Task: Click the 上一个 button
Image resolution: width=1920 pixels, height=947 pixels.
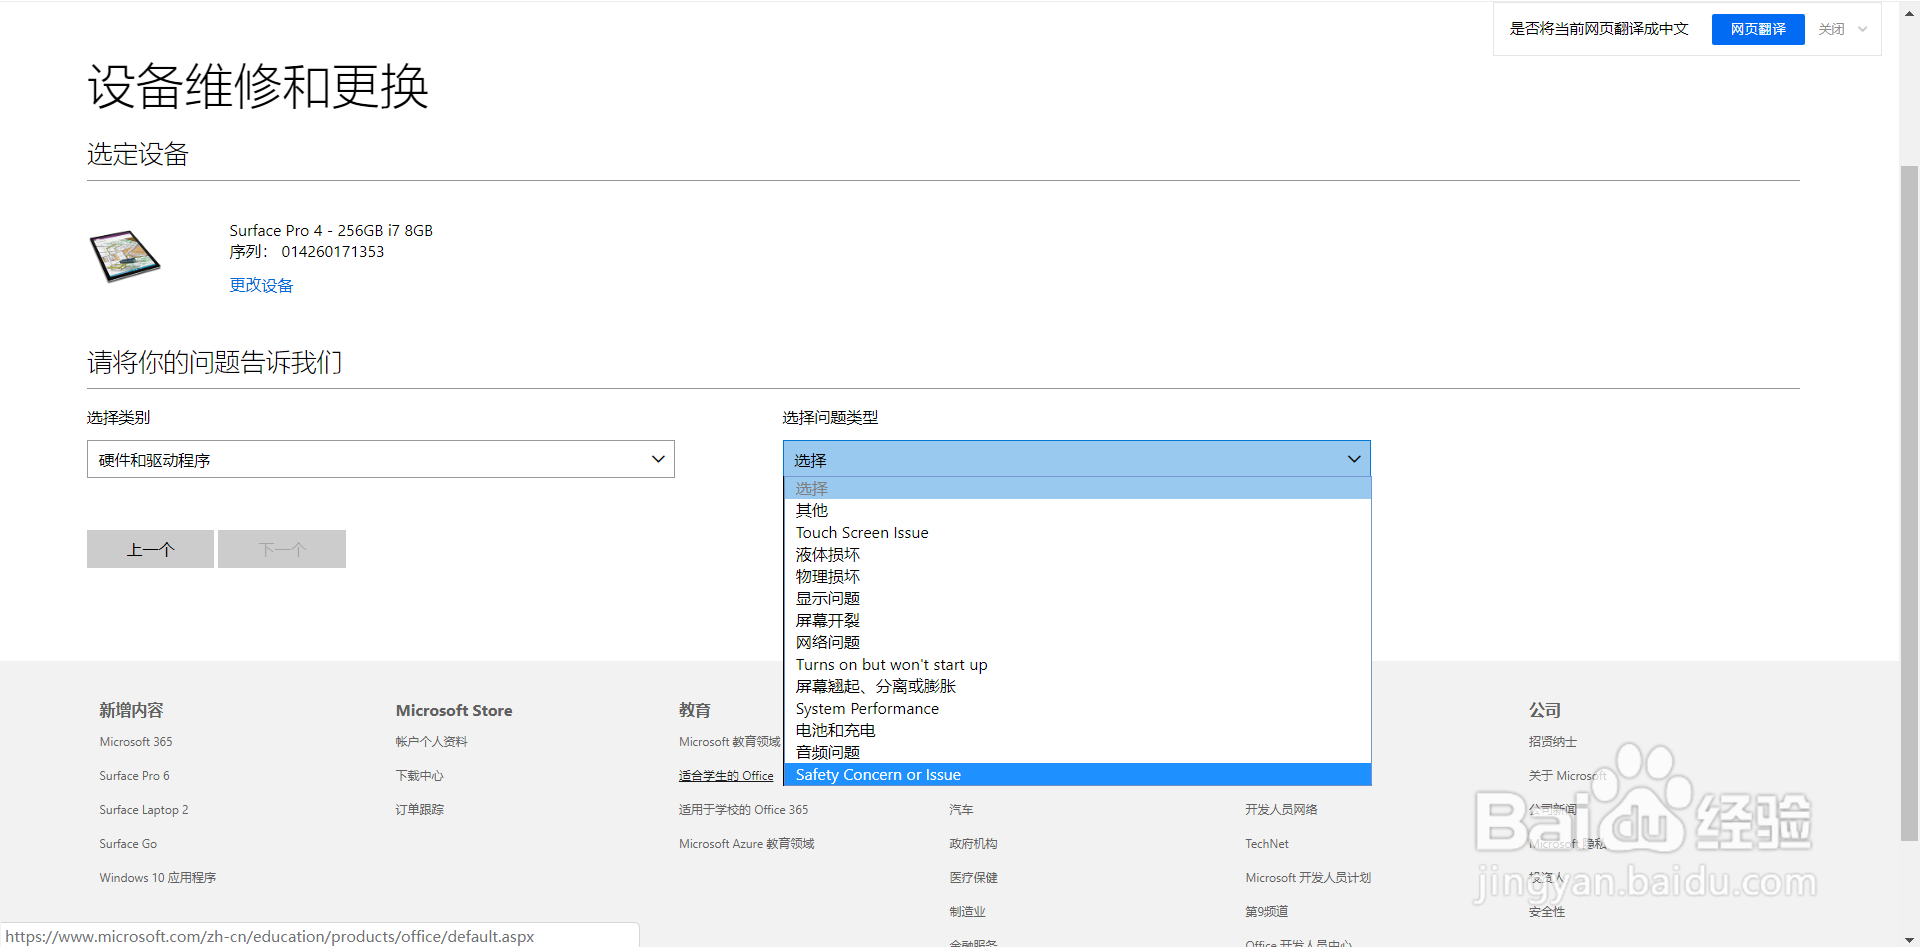Action: pos(150,549)
